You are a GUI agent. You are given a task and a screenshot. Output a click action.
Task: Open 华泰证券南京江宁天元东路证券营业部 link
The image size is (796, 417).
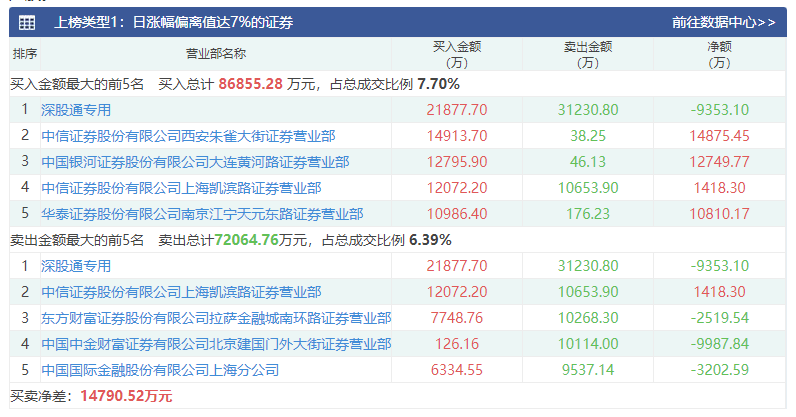point(202,214)
